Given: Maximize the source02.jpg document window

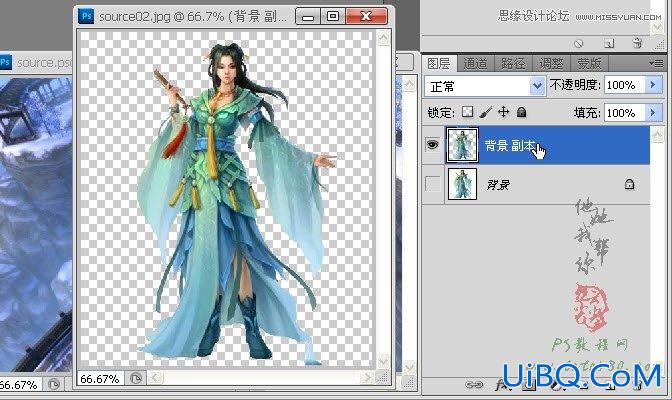Looking at the screenshot, I should pos(333,16).
